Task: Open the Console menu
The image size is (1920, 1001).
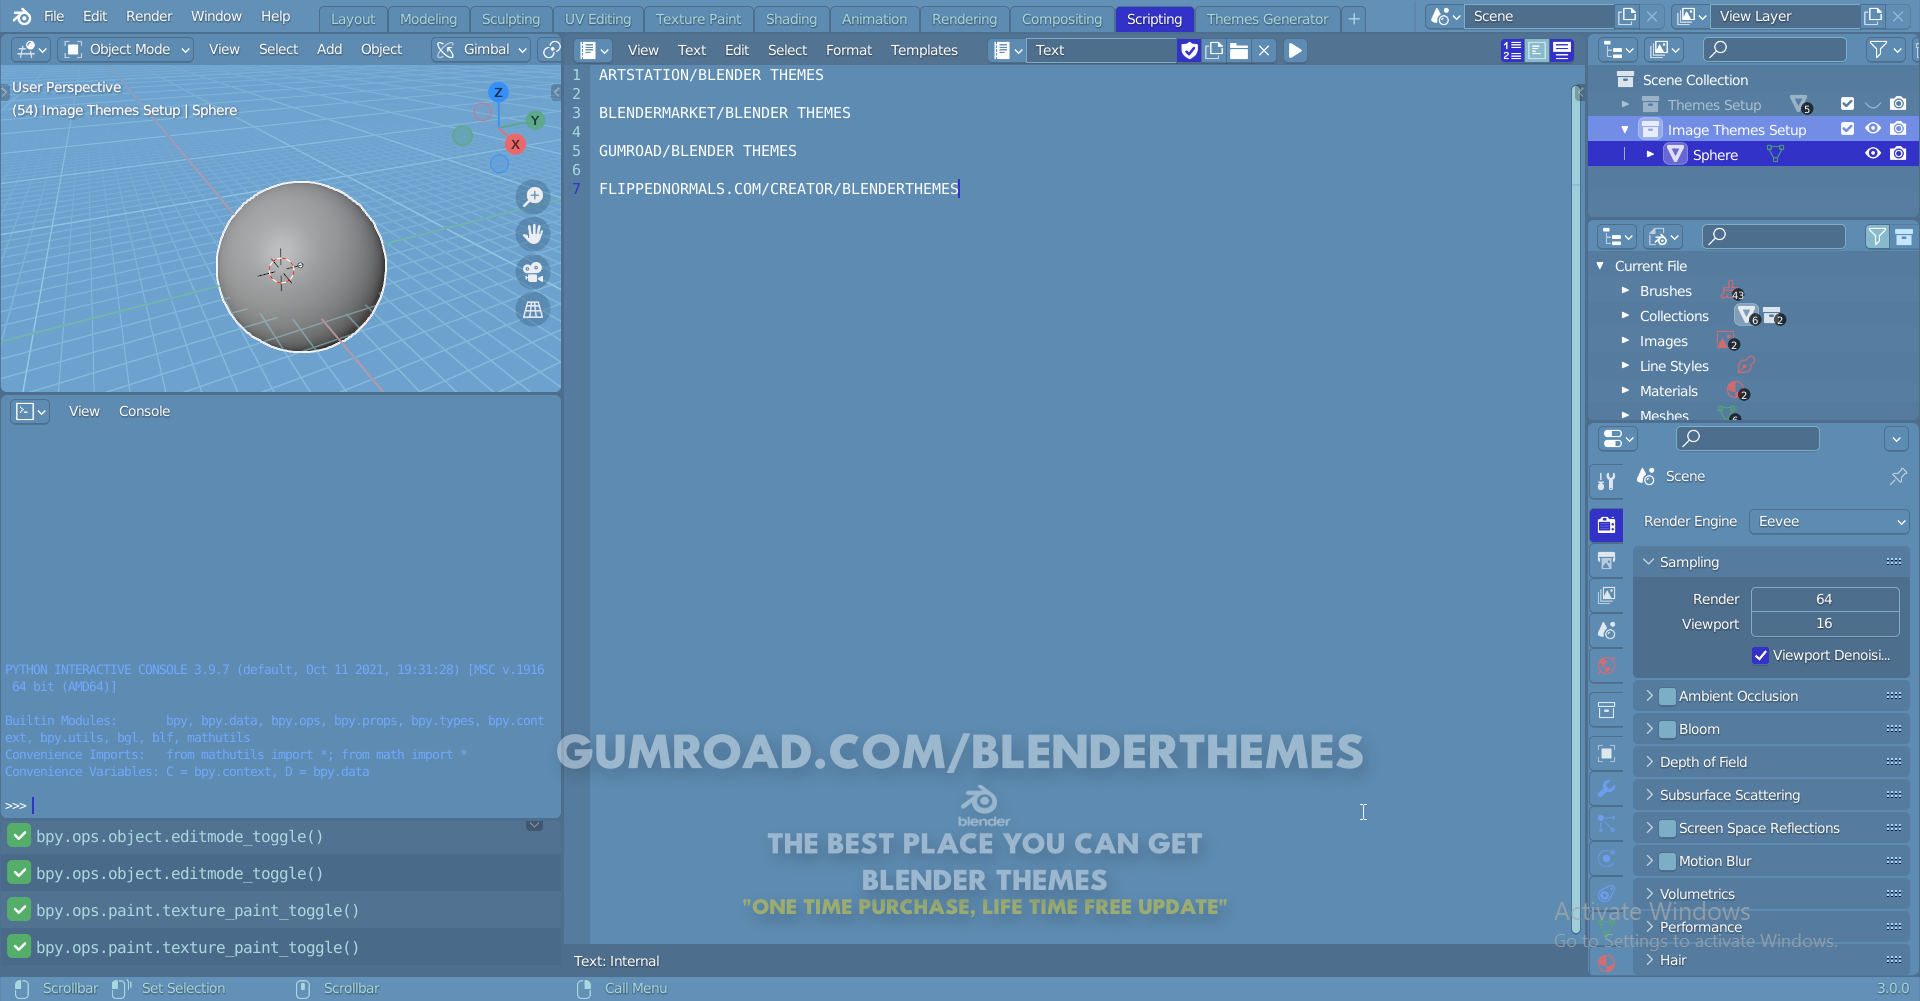Action: point(144,411)
